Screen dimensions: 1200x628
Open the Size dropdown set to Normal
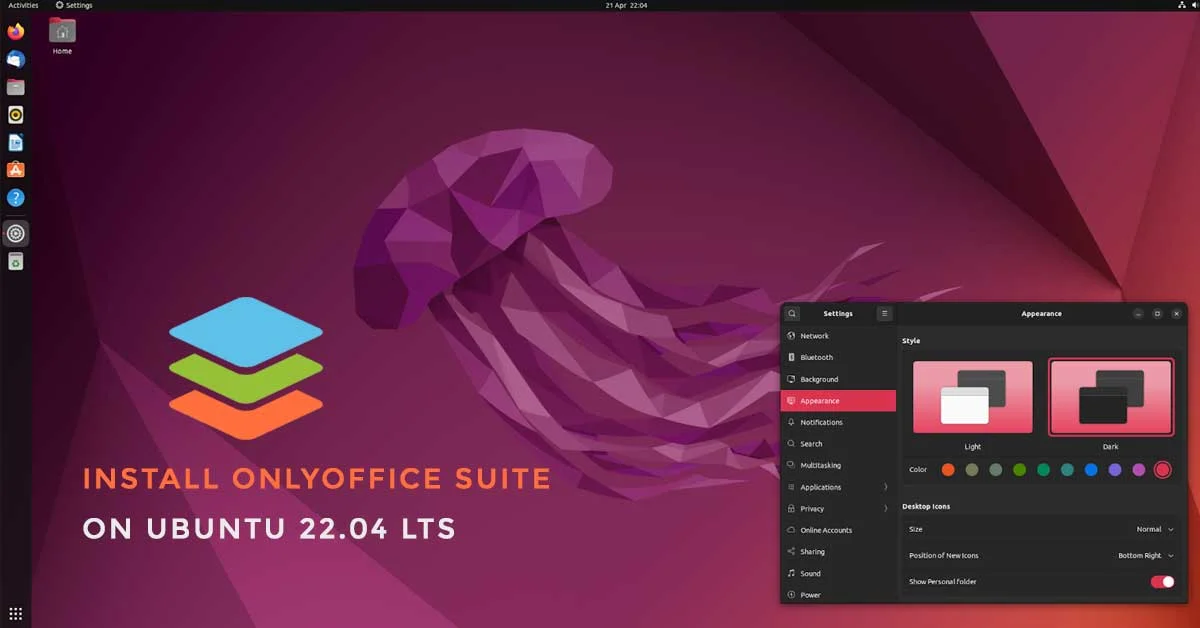tap(1155, 529)
